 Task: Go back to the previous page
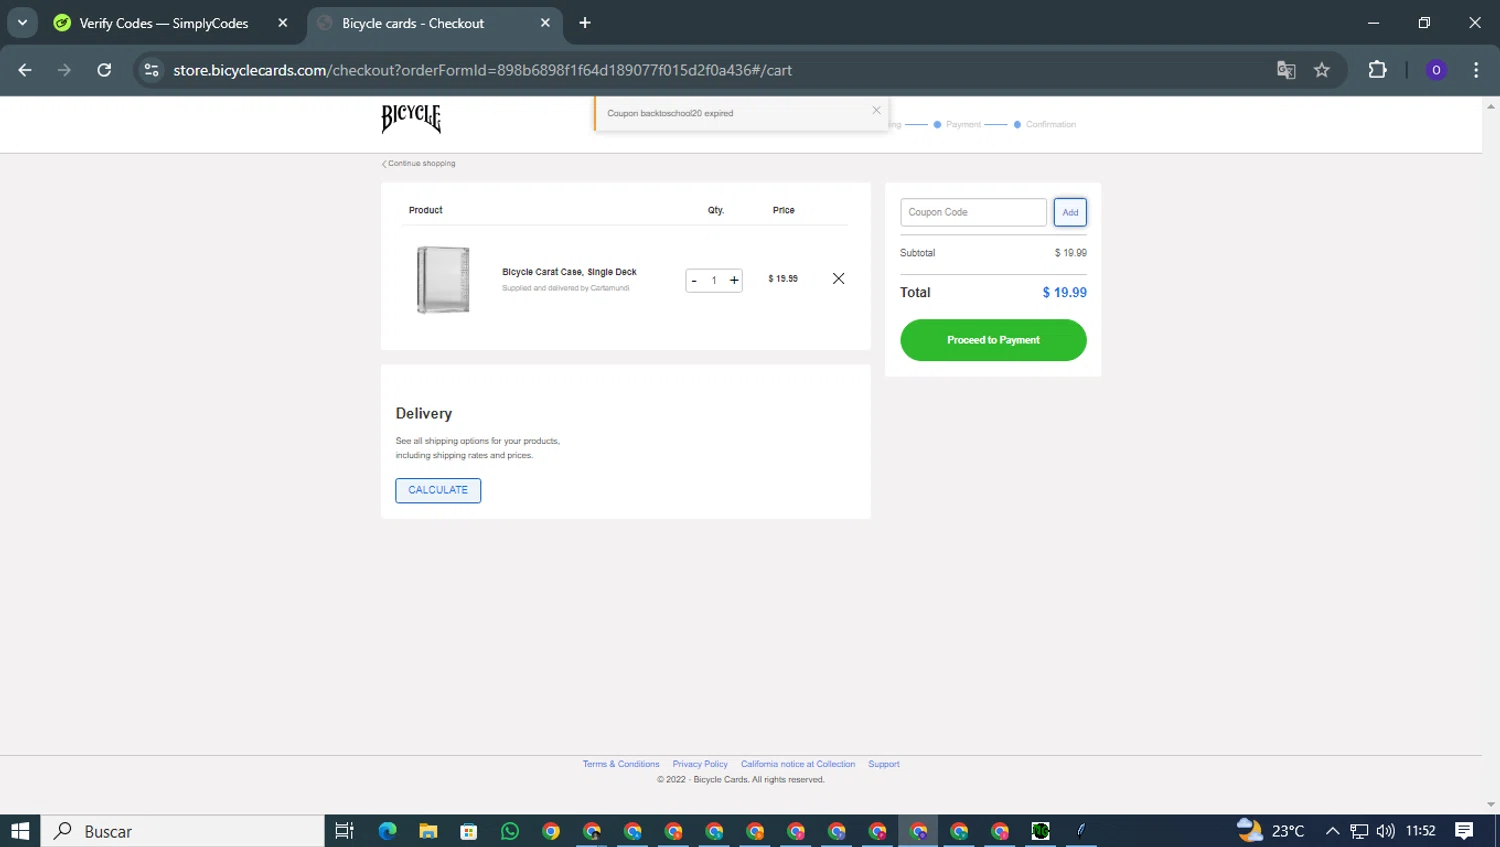pyautogui.click(x=25, y=70)
